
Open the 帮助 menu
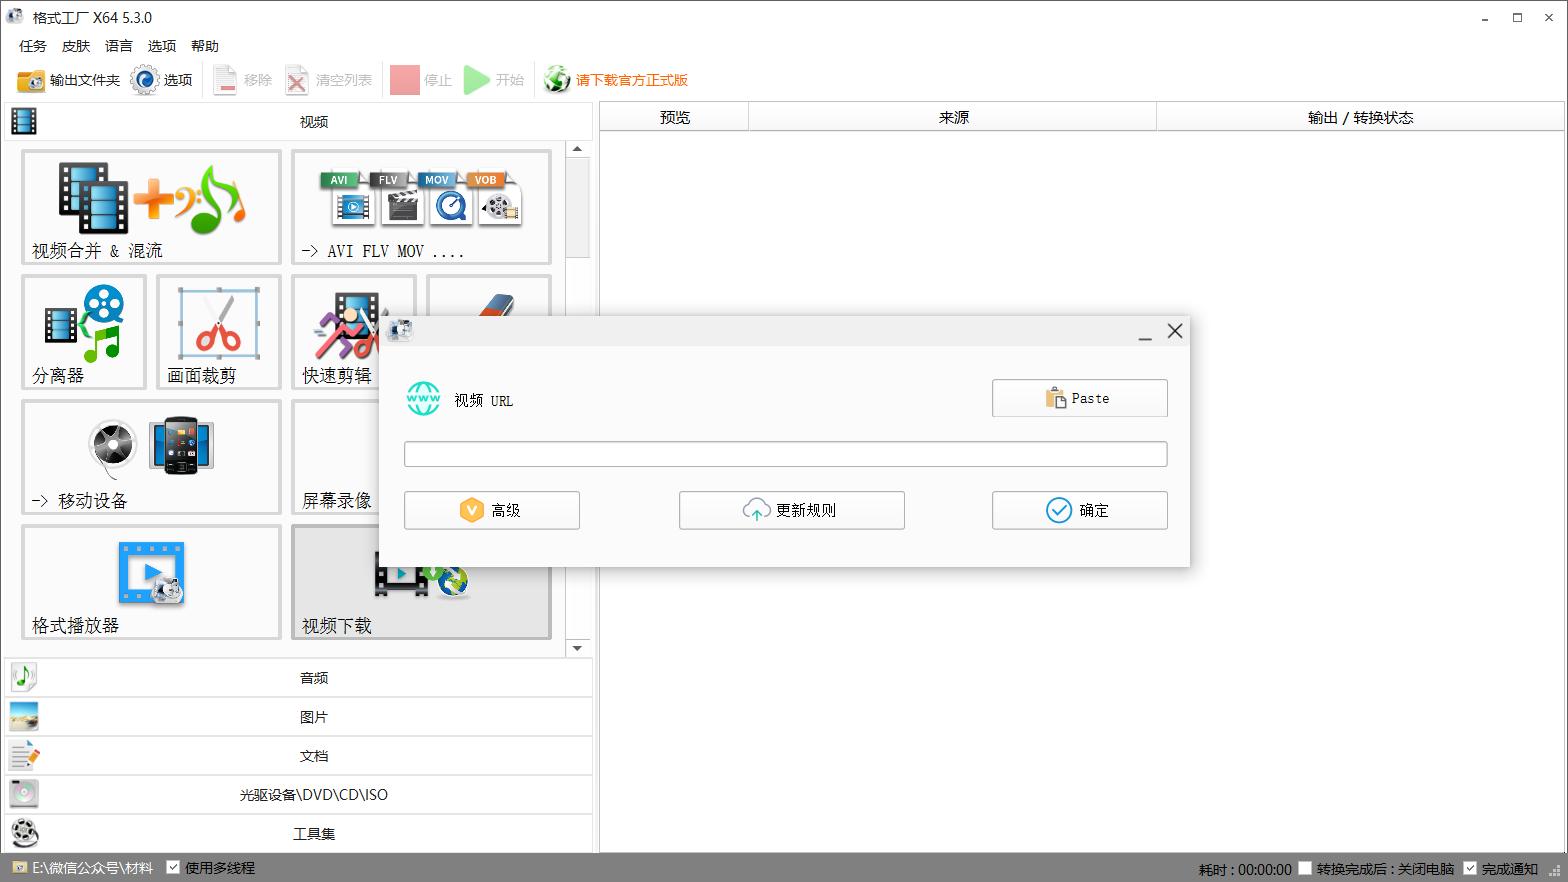(205, 46)
